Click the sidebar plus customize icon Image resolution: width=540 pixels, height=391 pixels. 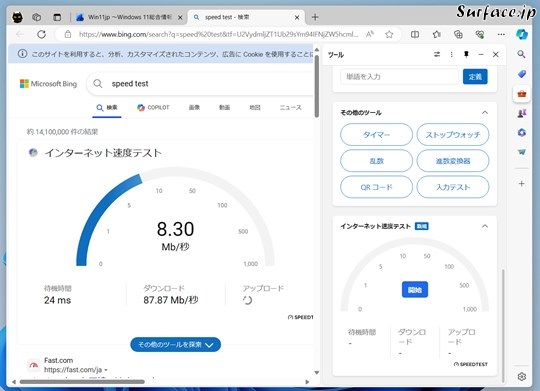coord(521,184)
